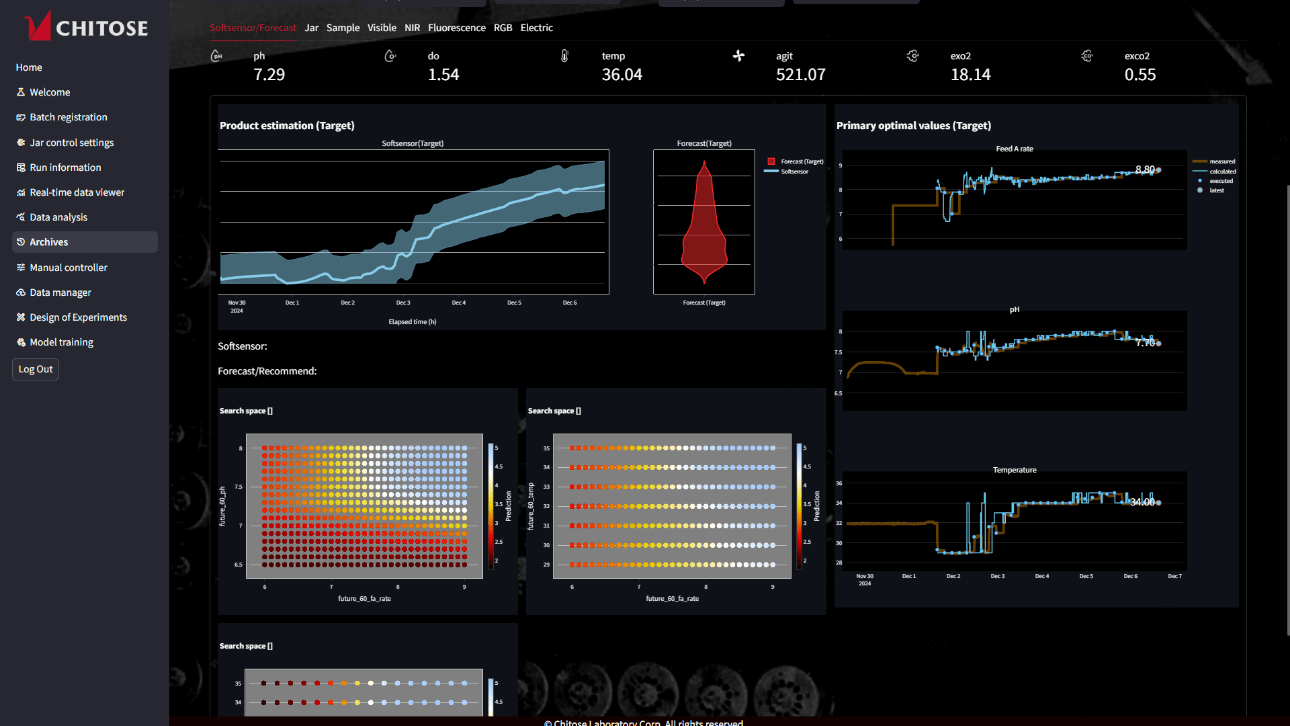The width and height of the screenshot is (1290, 726).
Task: Click the exco2 value 0.55
Action: [x=1140, y=75]
